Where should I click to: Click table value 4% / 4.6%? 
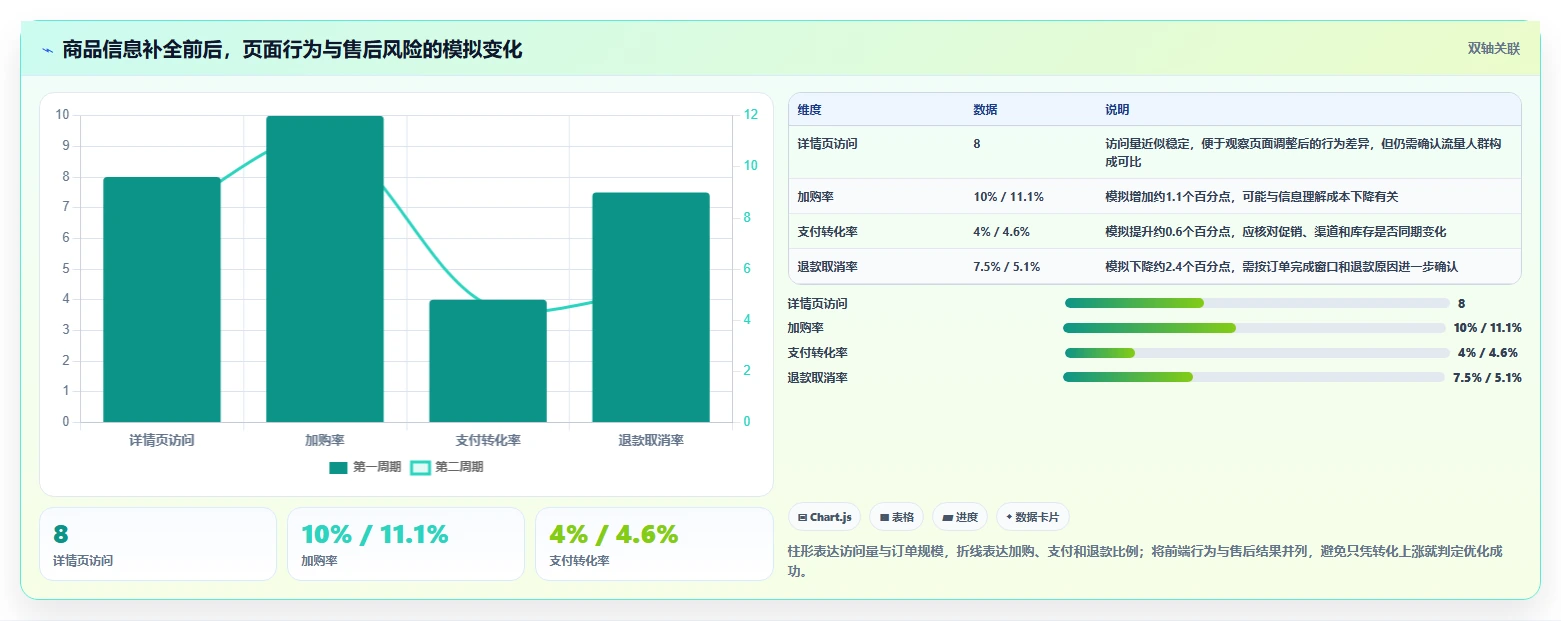1001,232
